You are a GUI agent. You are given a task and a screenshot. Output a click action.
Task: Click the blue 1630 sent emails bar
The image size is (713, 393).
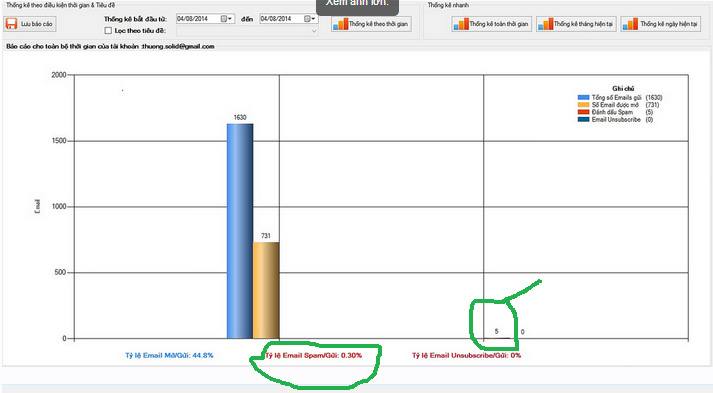240,231
